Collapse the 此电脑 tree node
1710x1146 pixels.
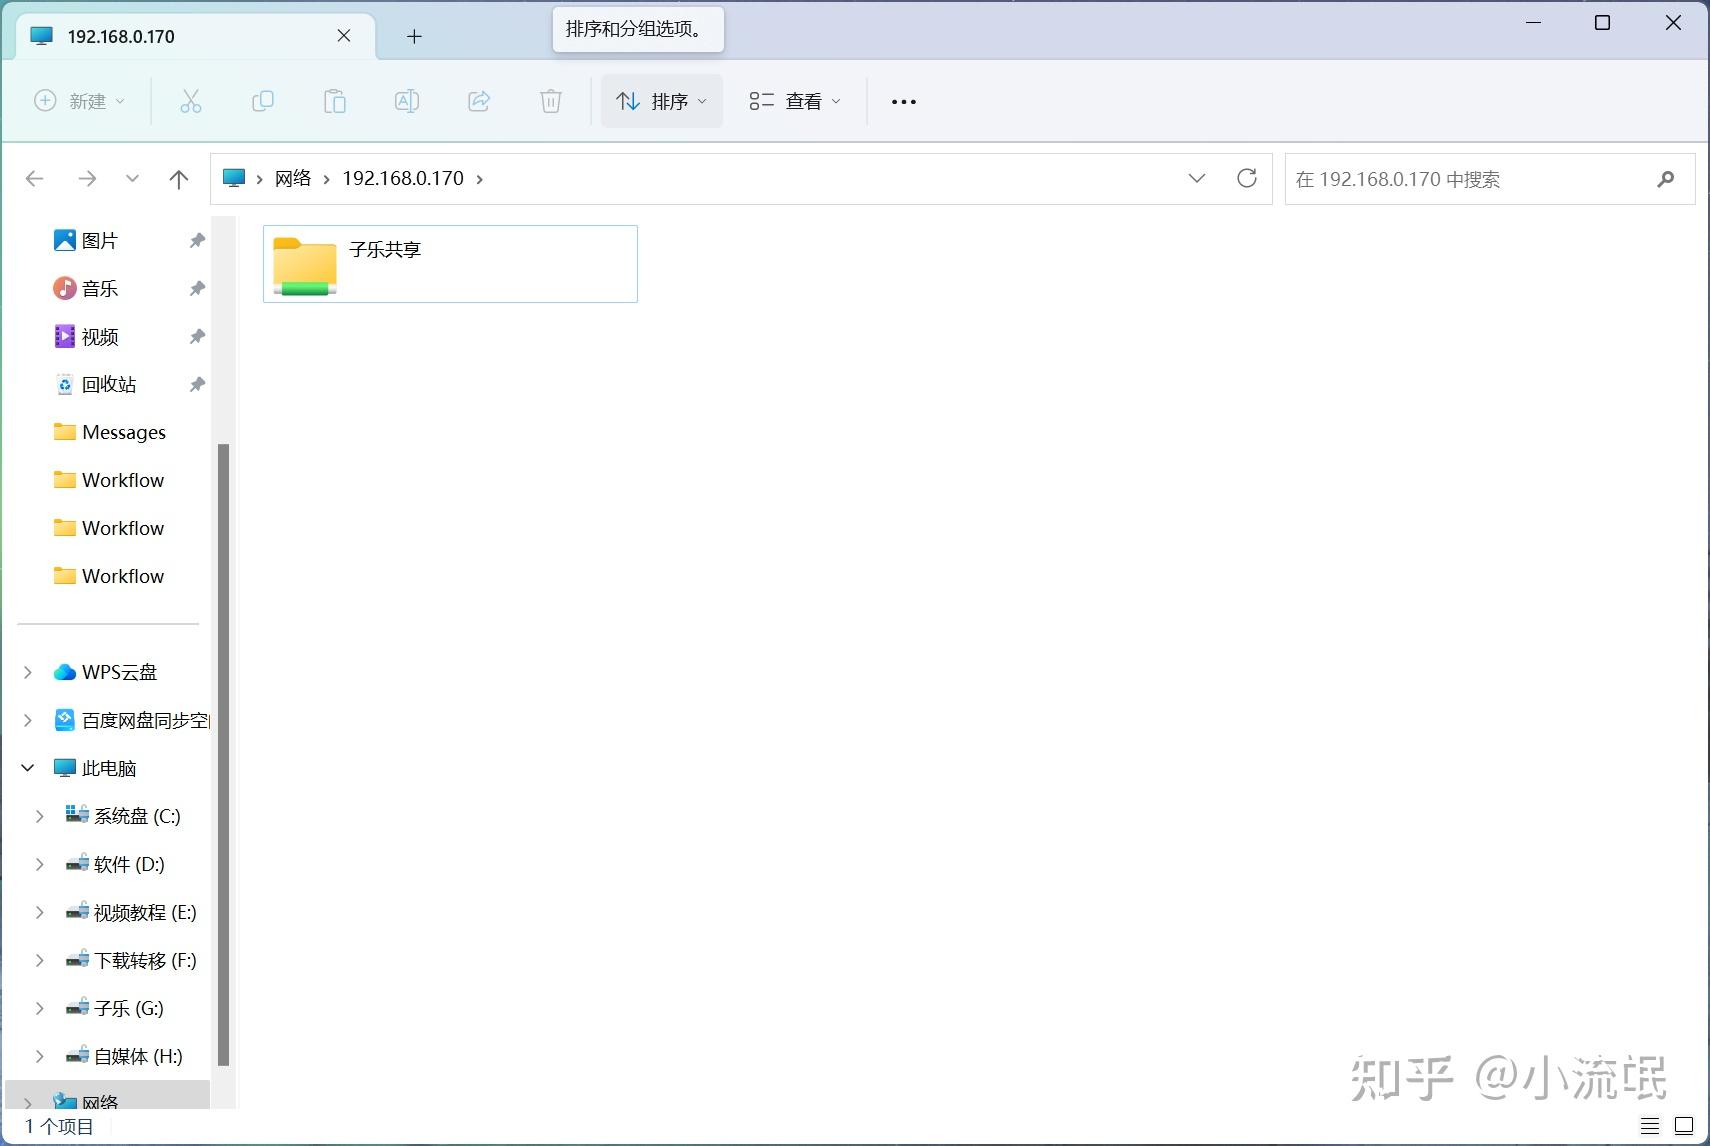point(28,769)
